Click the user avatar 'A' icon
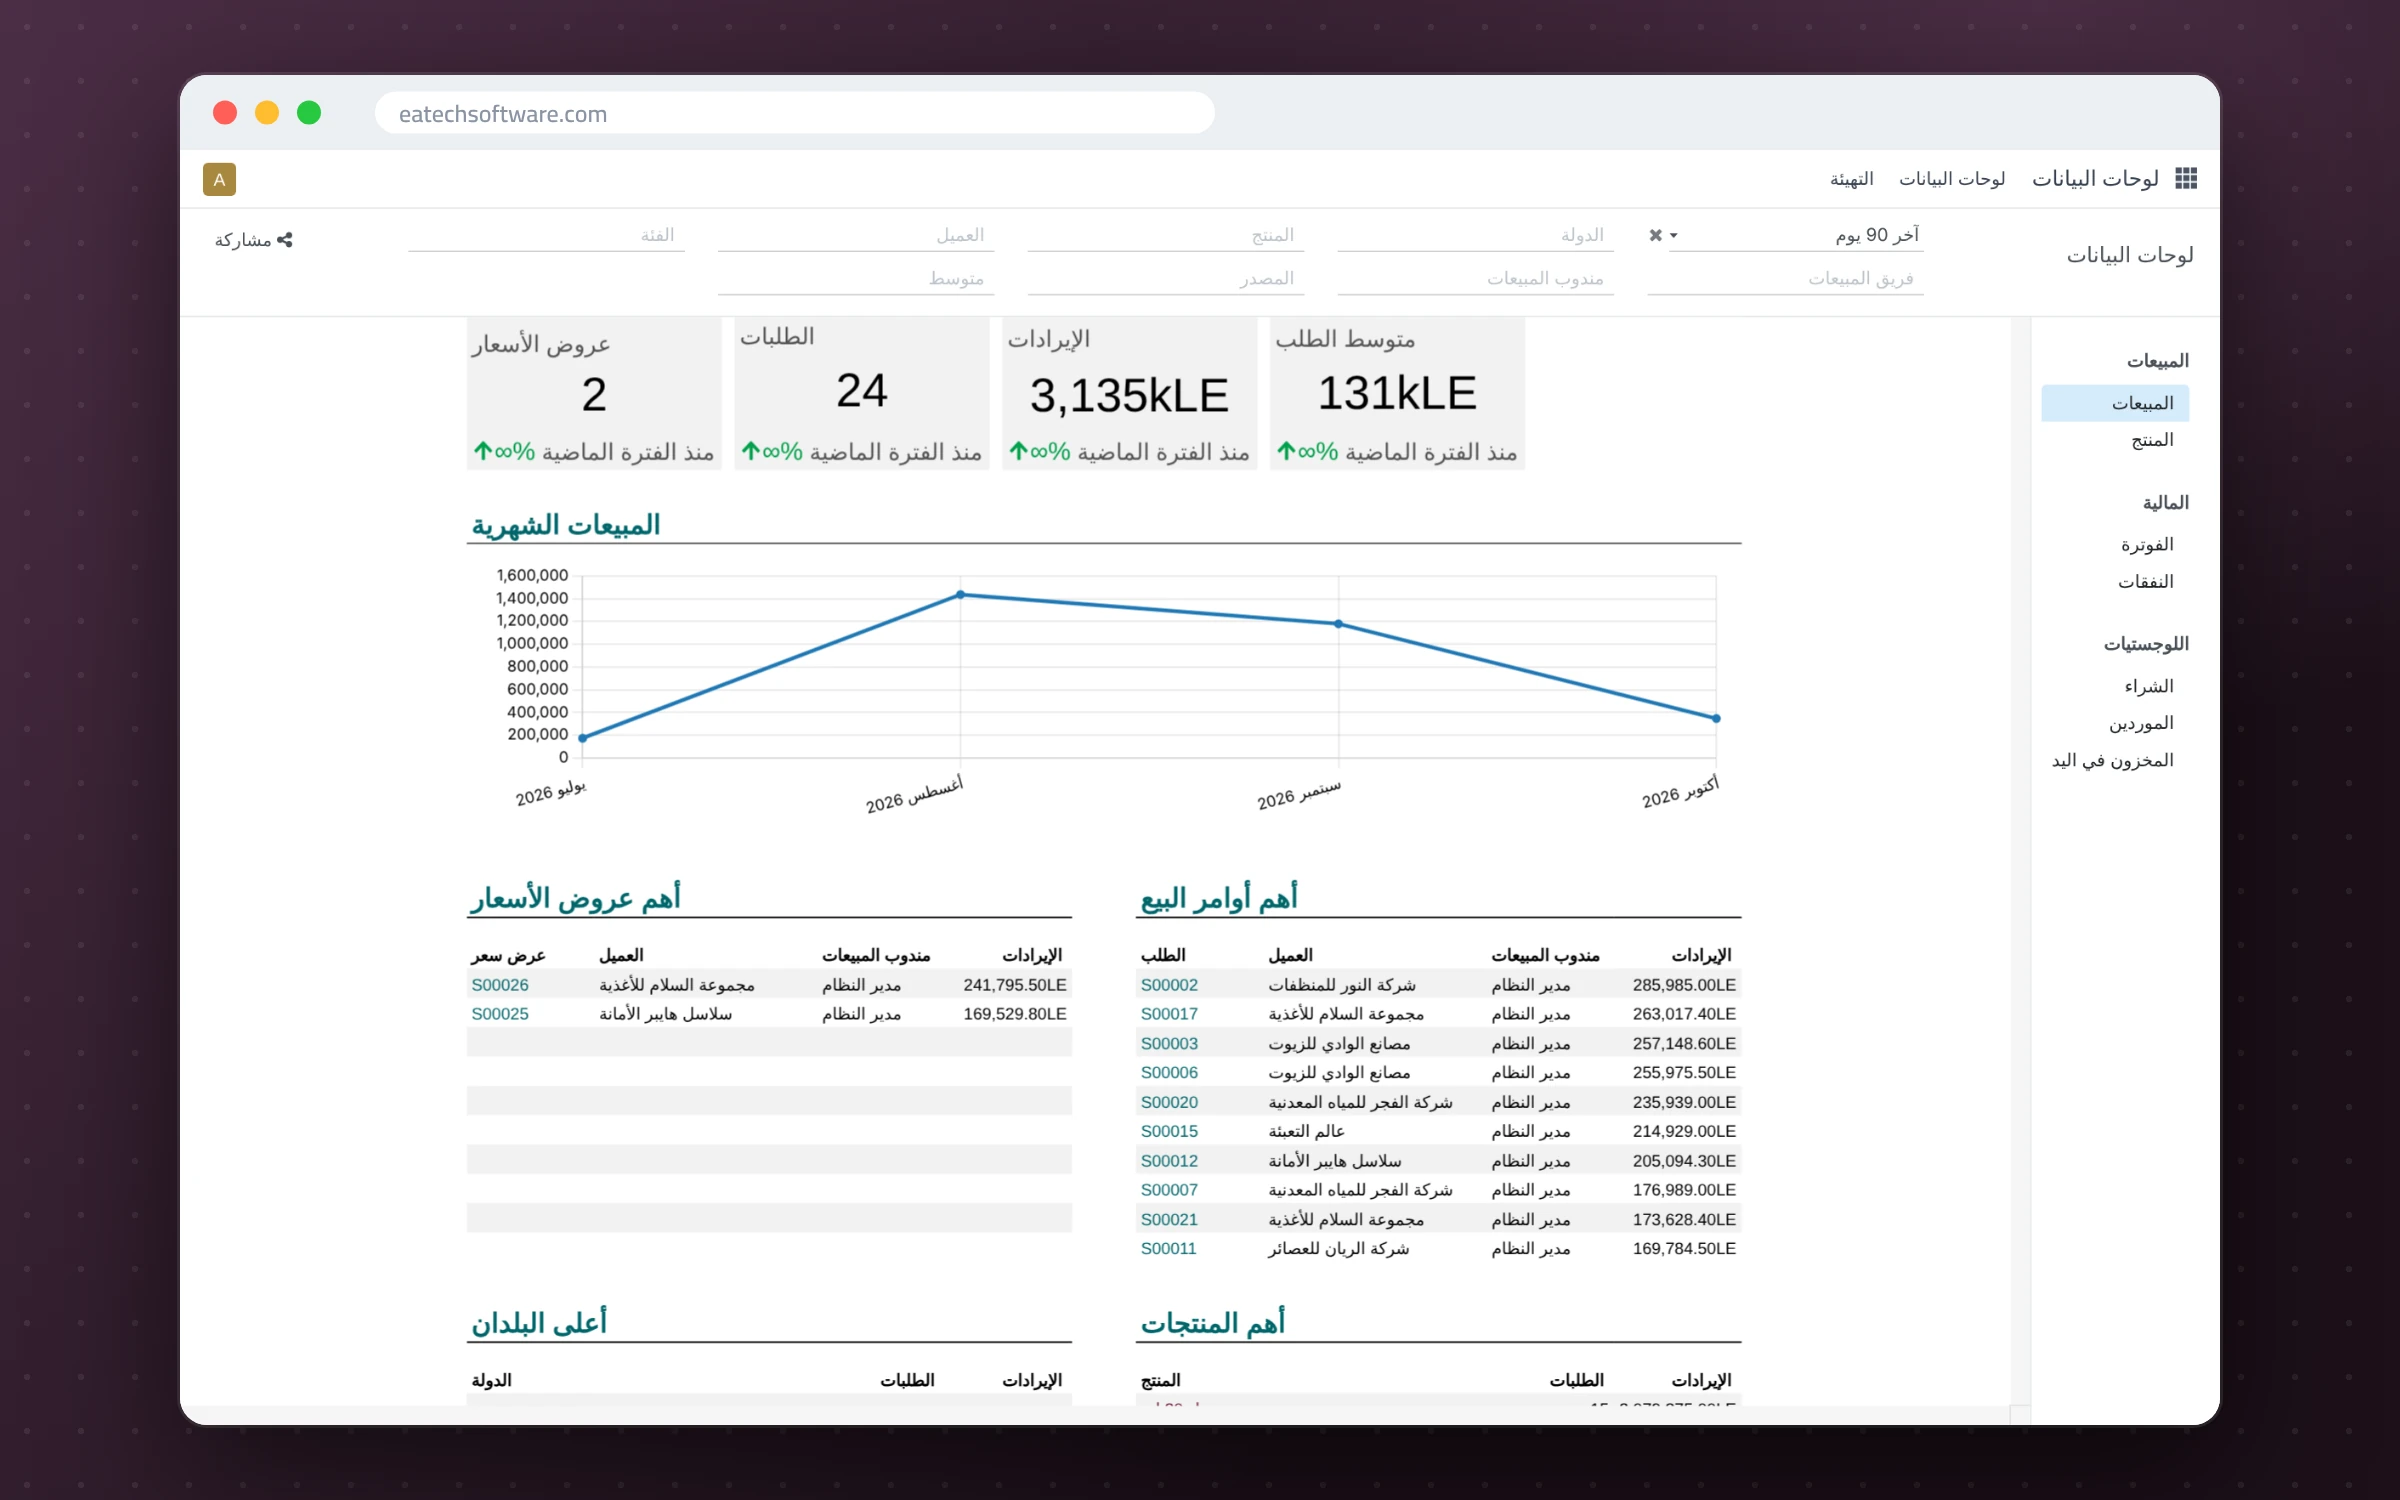This screenshot has height=1500, width=2400. tap(219, 179)
